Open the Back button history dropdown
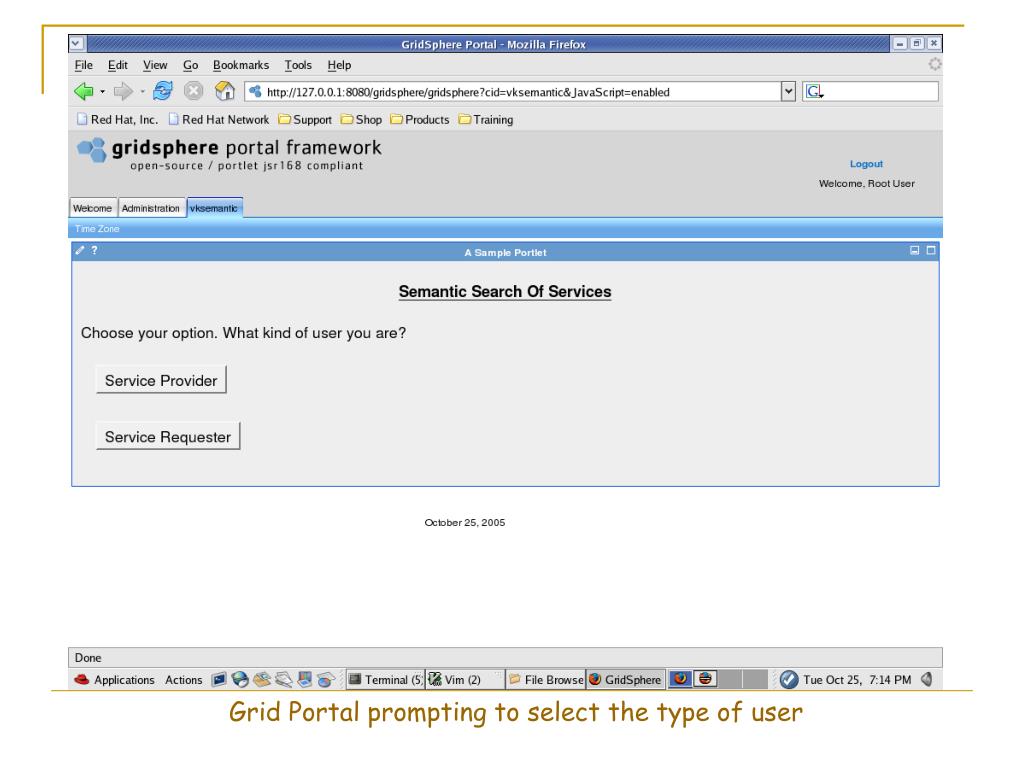Screen dimensions: 1024x768 pyautogui.click(x=103, y=92)
